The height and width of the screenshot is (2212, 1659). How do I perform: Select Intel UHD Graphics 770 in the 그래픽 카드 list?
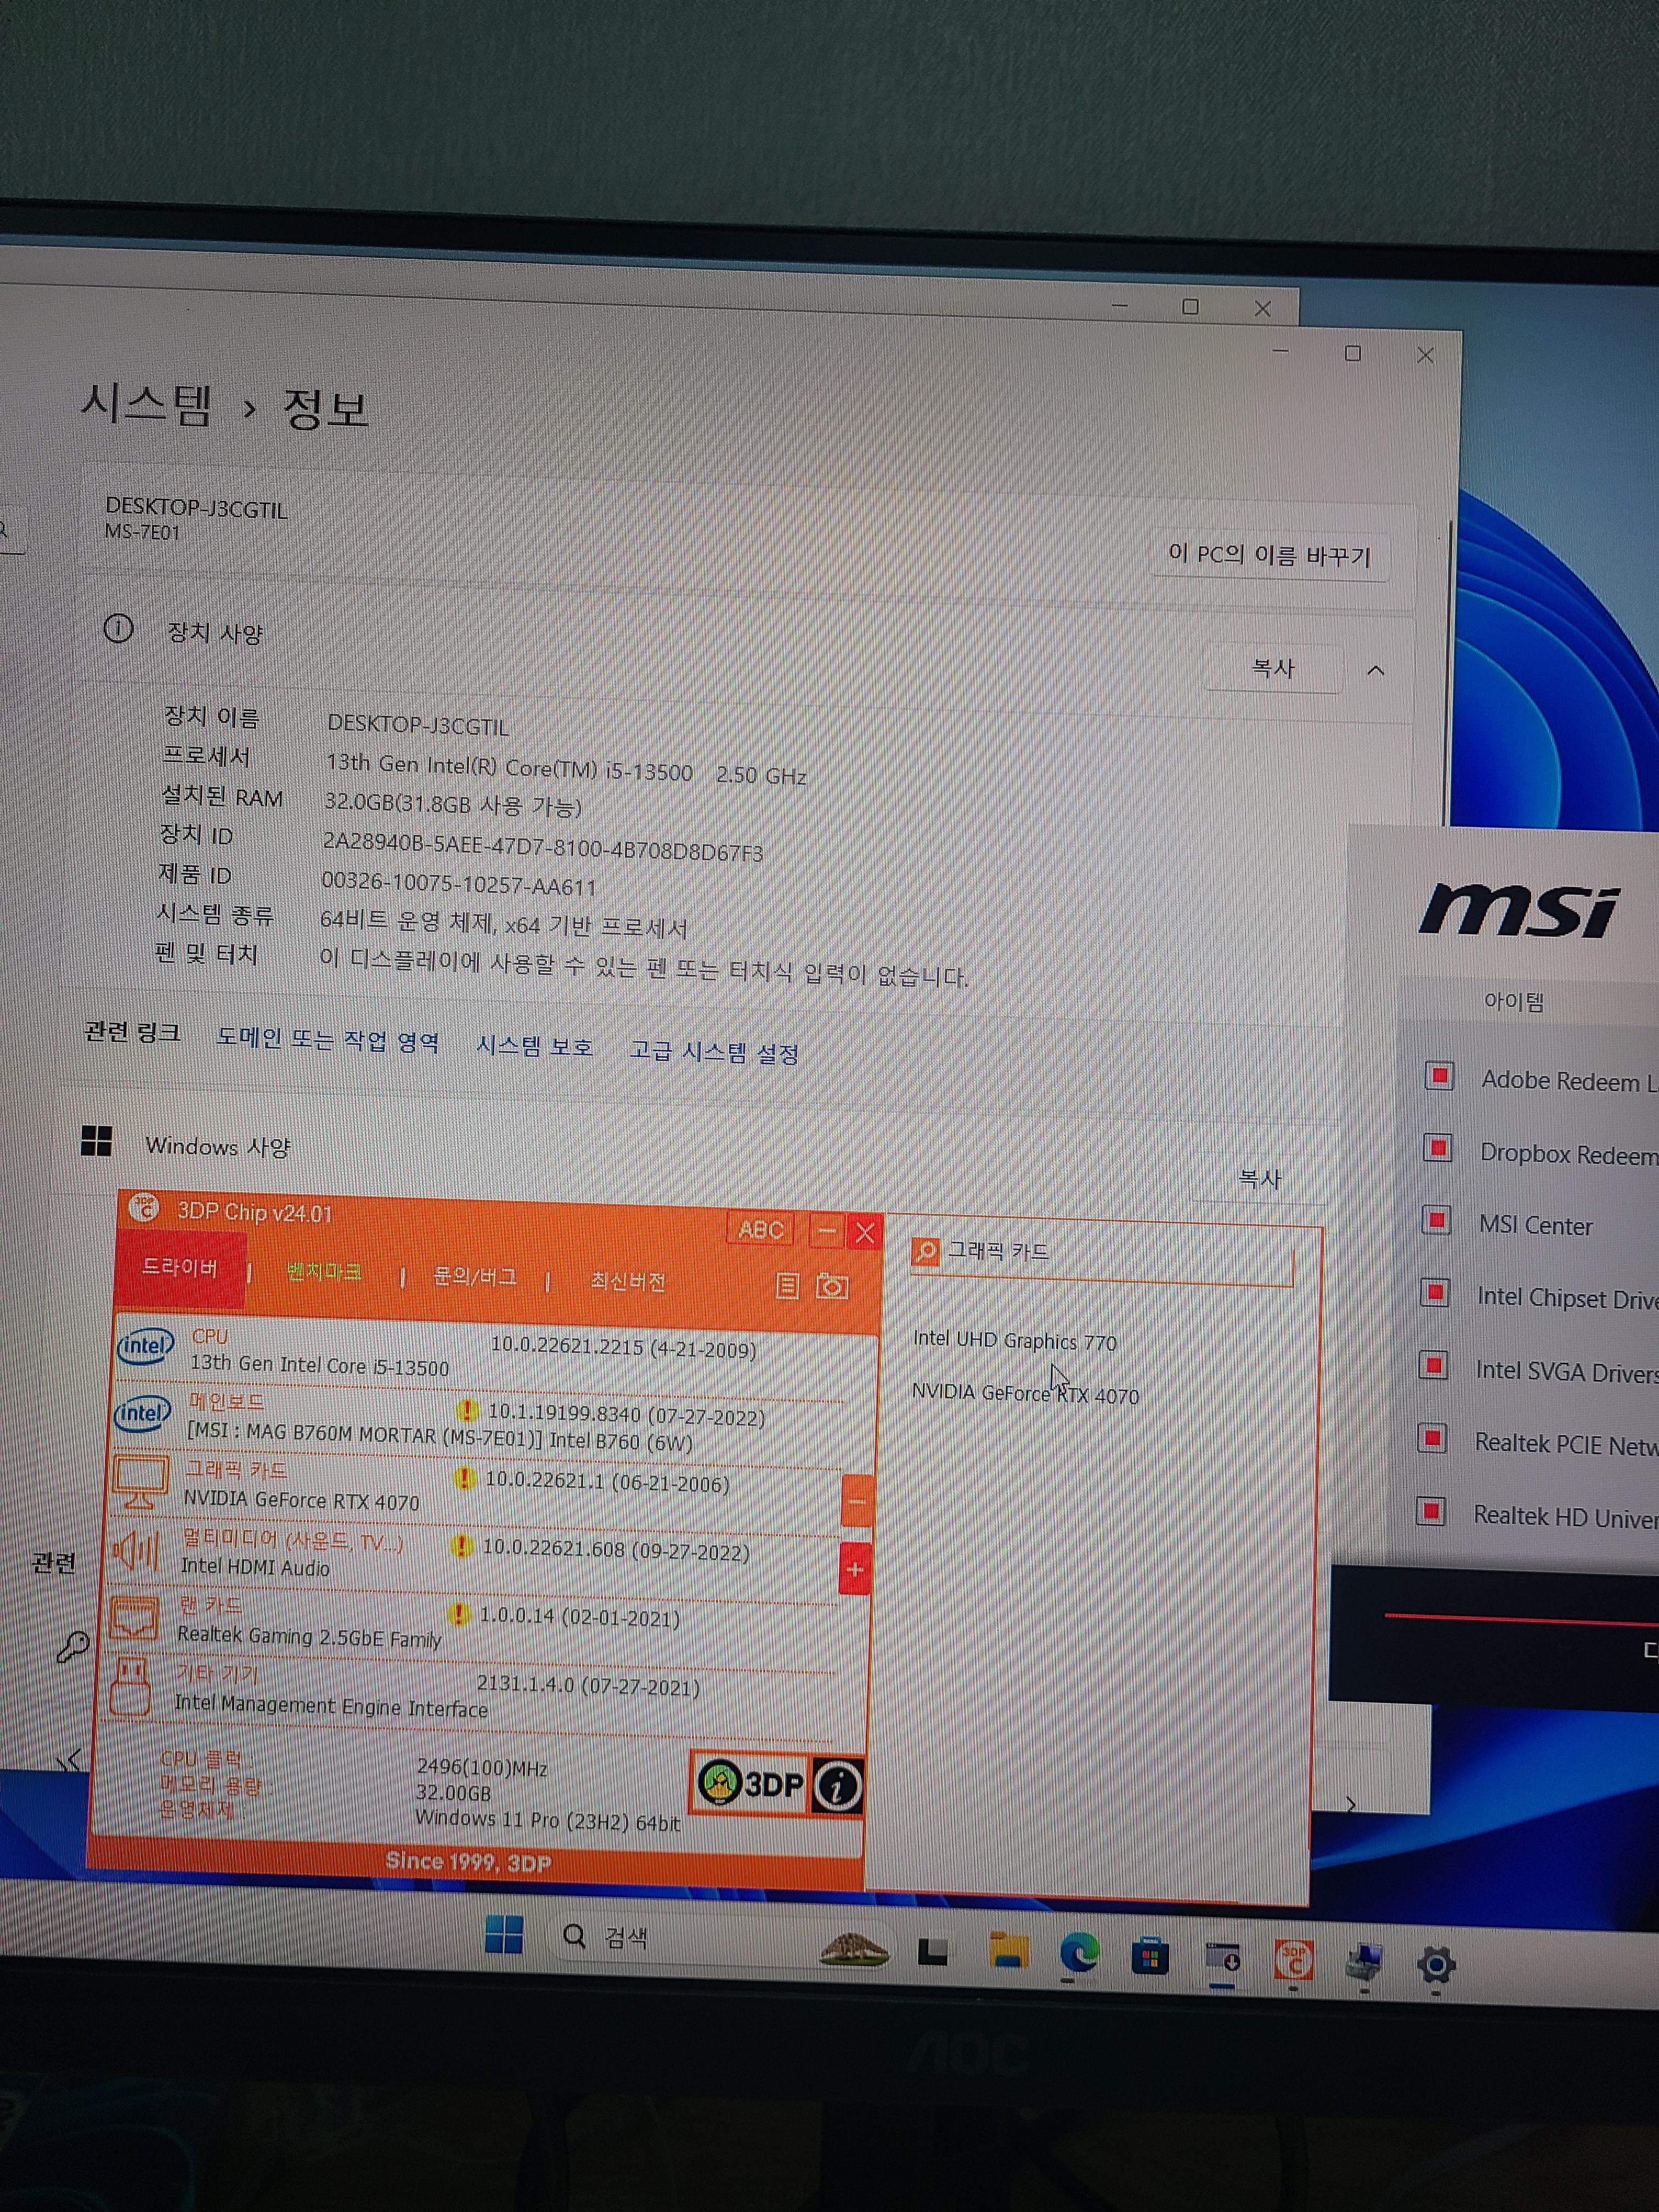pyautogui.click(x=1014, y=1341)
